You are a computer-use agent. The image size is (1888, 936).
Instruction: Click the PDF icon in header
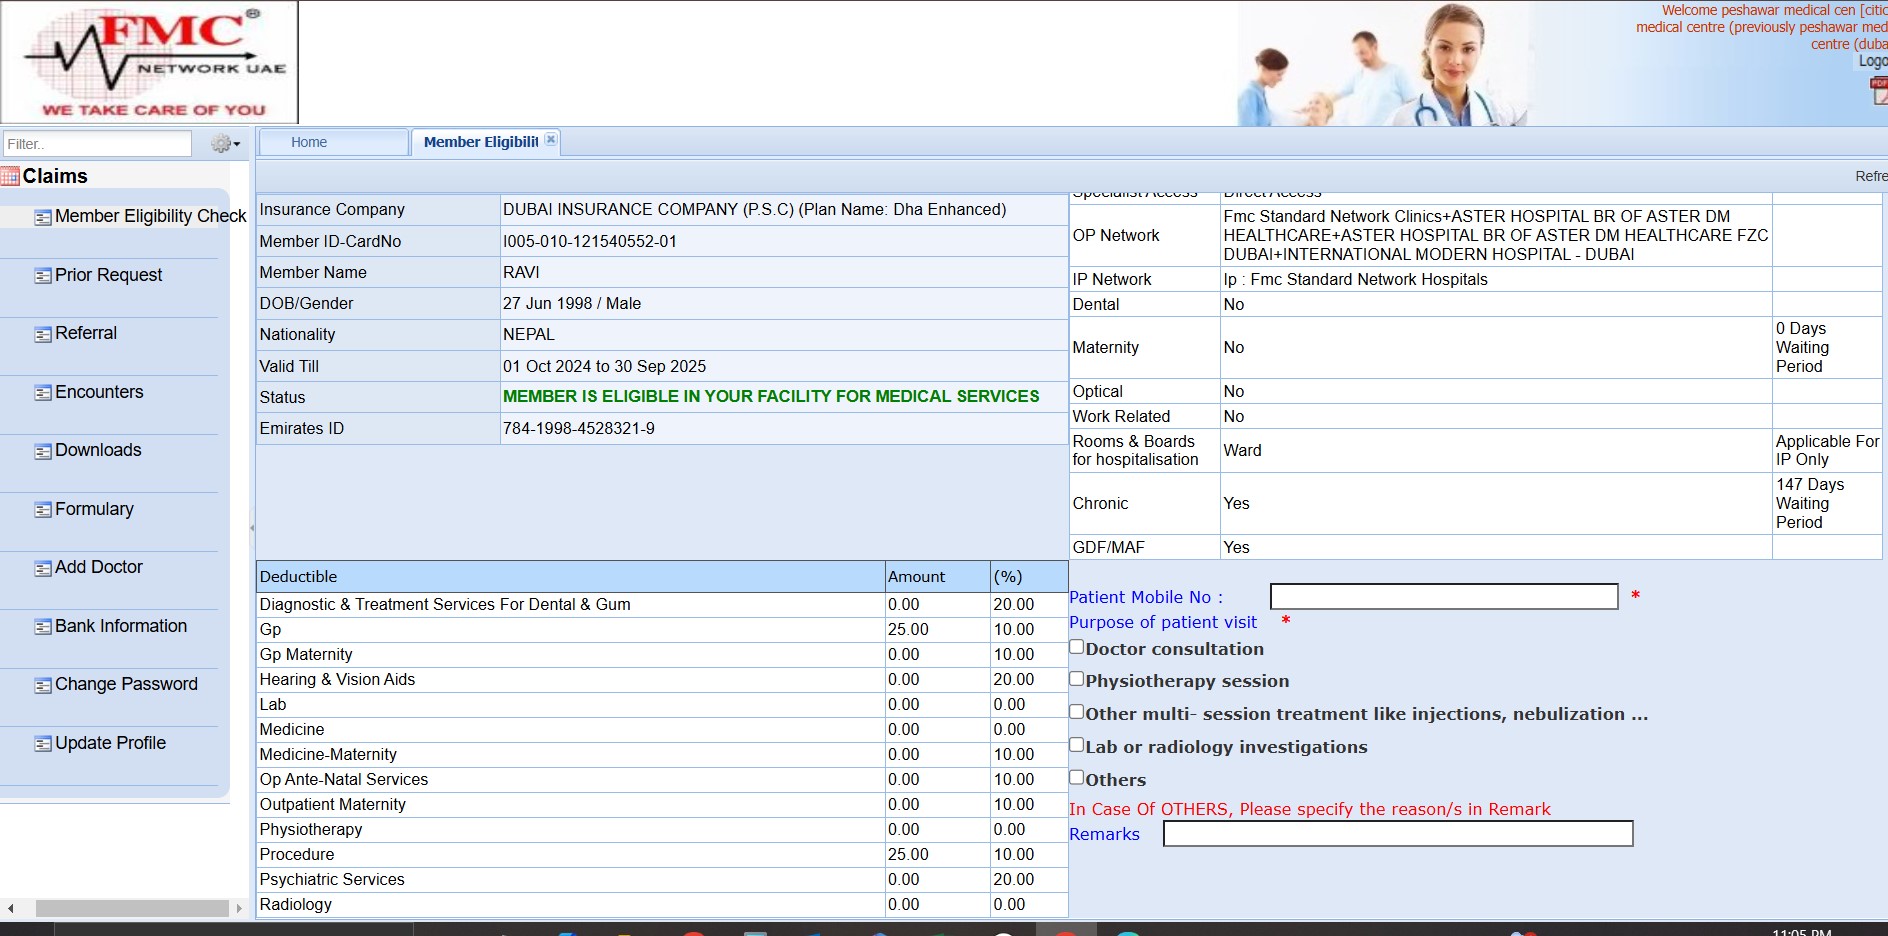click(1878, 91)
